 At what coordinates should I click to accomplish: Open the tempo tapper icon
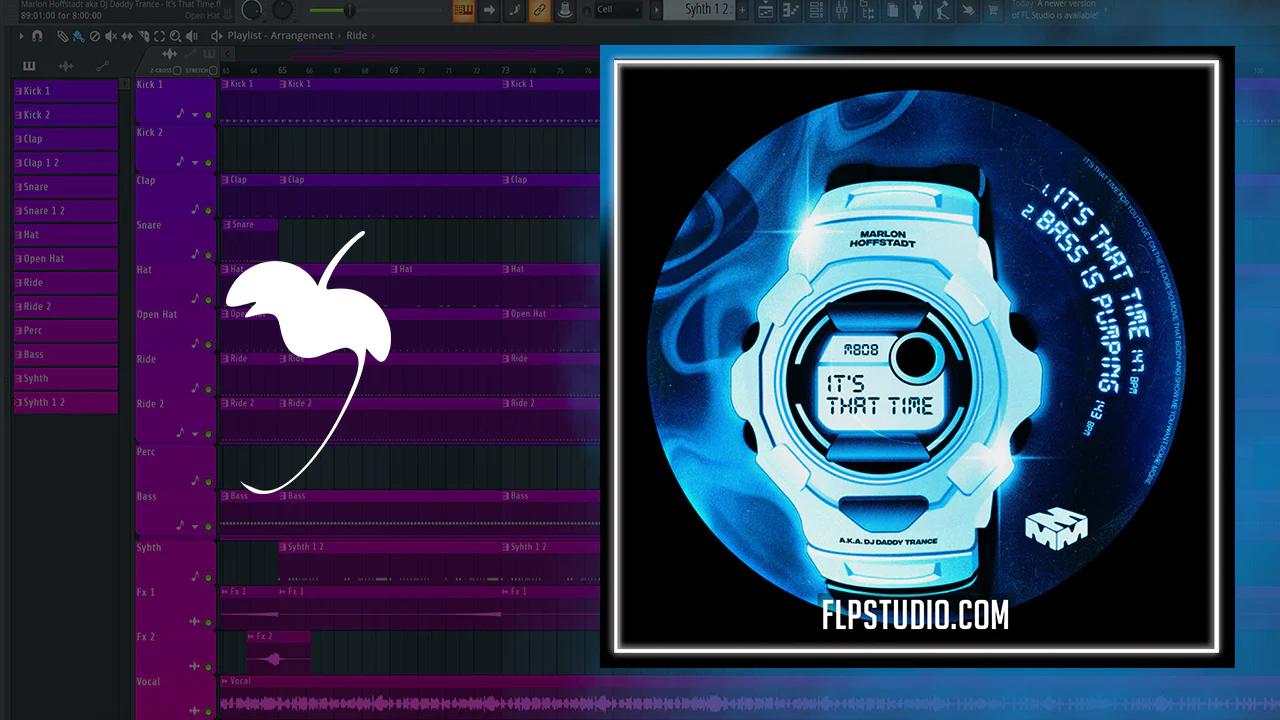[944, 11]
